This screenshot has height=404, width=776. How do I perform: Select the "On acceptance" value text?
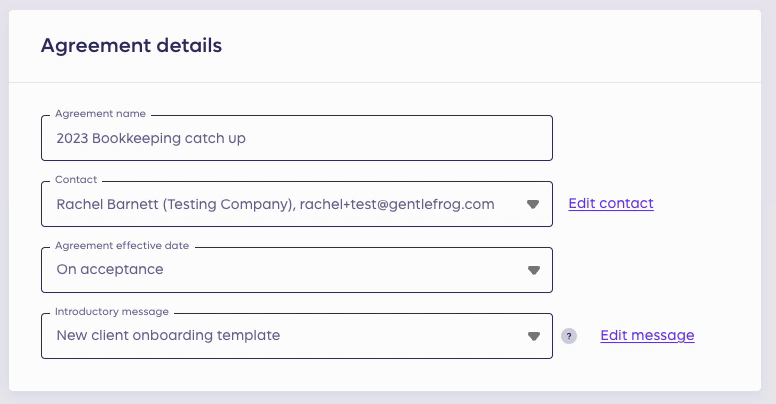coord(110,269)
